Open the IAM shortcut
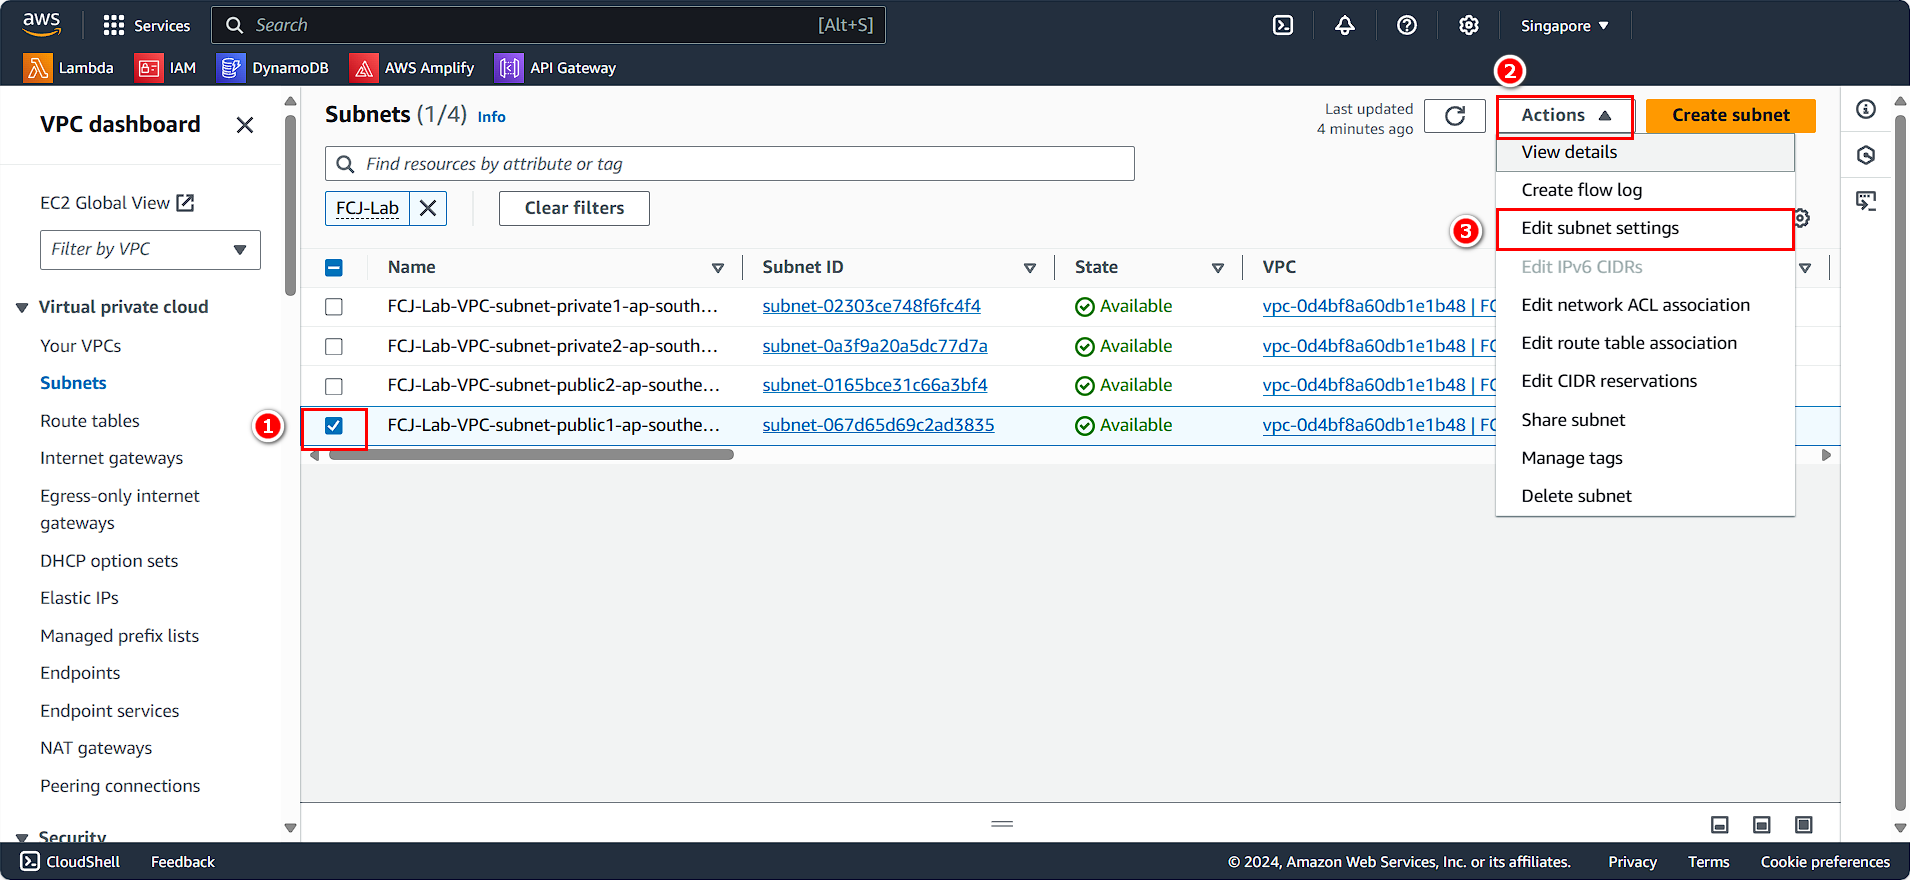The height and width of the screenshot is (880, 1910). [166, 68]
